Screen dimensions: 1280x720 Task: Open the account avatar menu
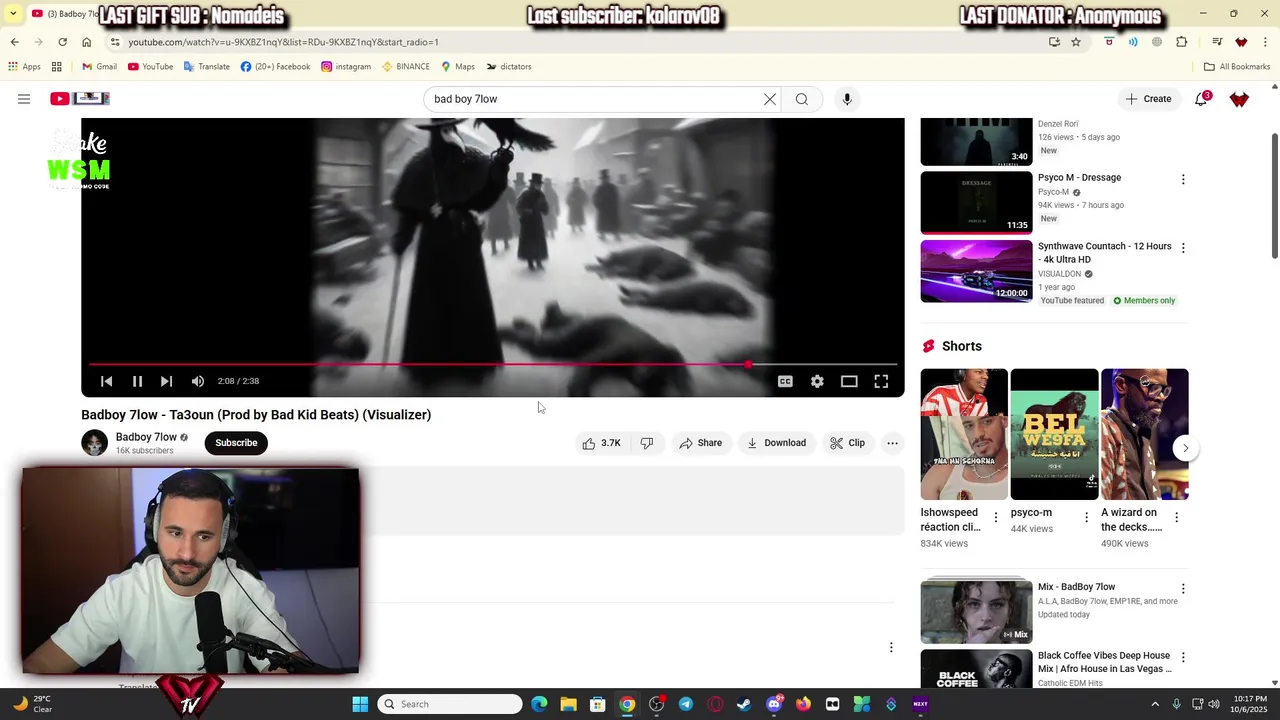(x=1239, y=99)
